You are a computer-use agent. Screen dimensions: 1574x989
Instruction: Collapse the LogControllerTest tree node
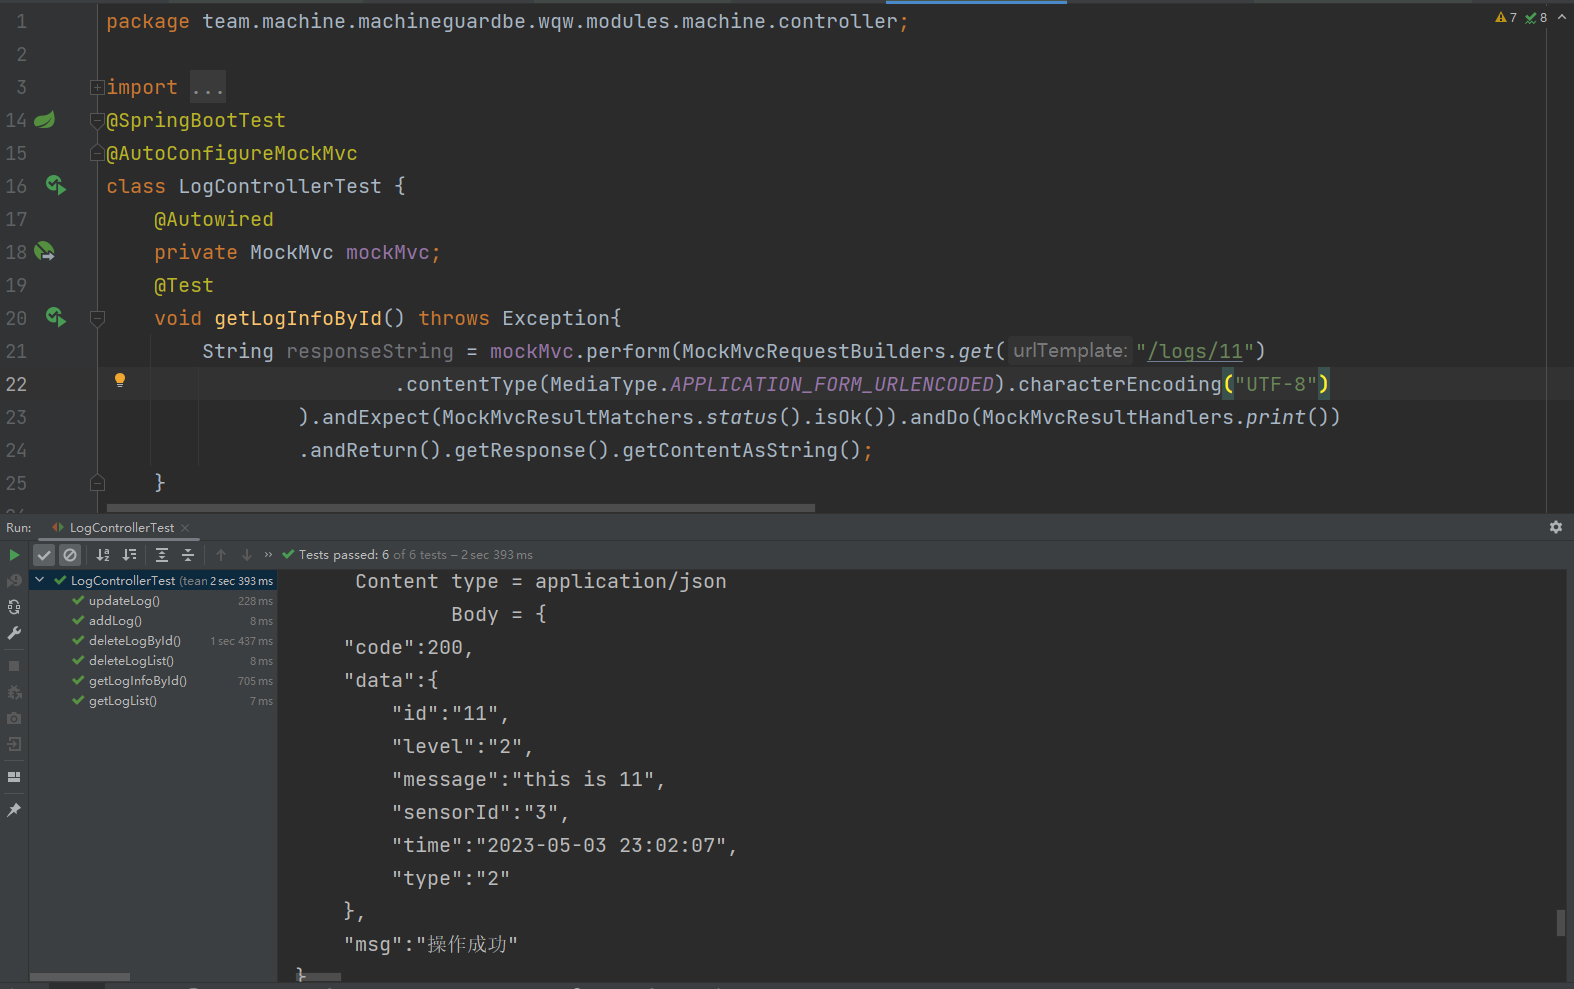(40, 580)
